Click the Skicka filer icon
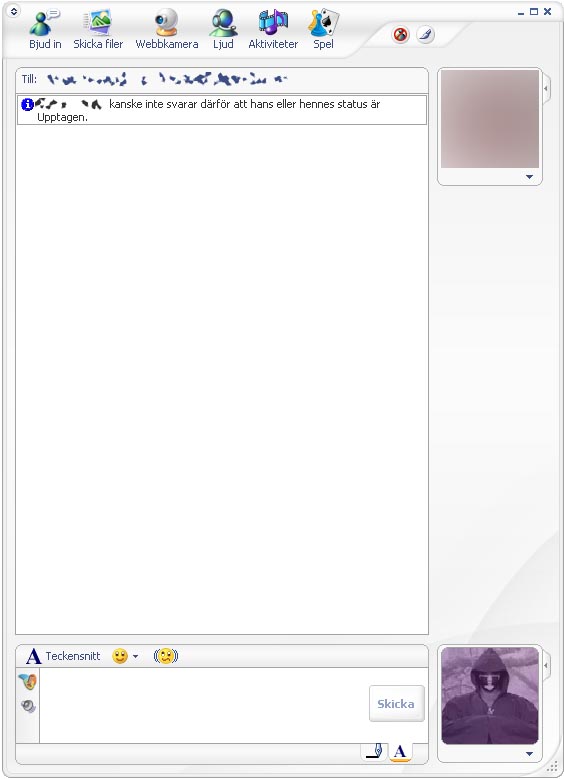The image size is (564, 779). tap(98, 30)
